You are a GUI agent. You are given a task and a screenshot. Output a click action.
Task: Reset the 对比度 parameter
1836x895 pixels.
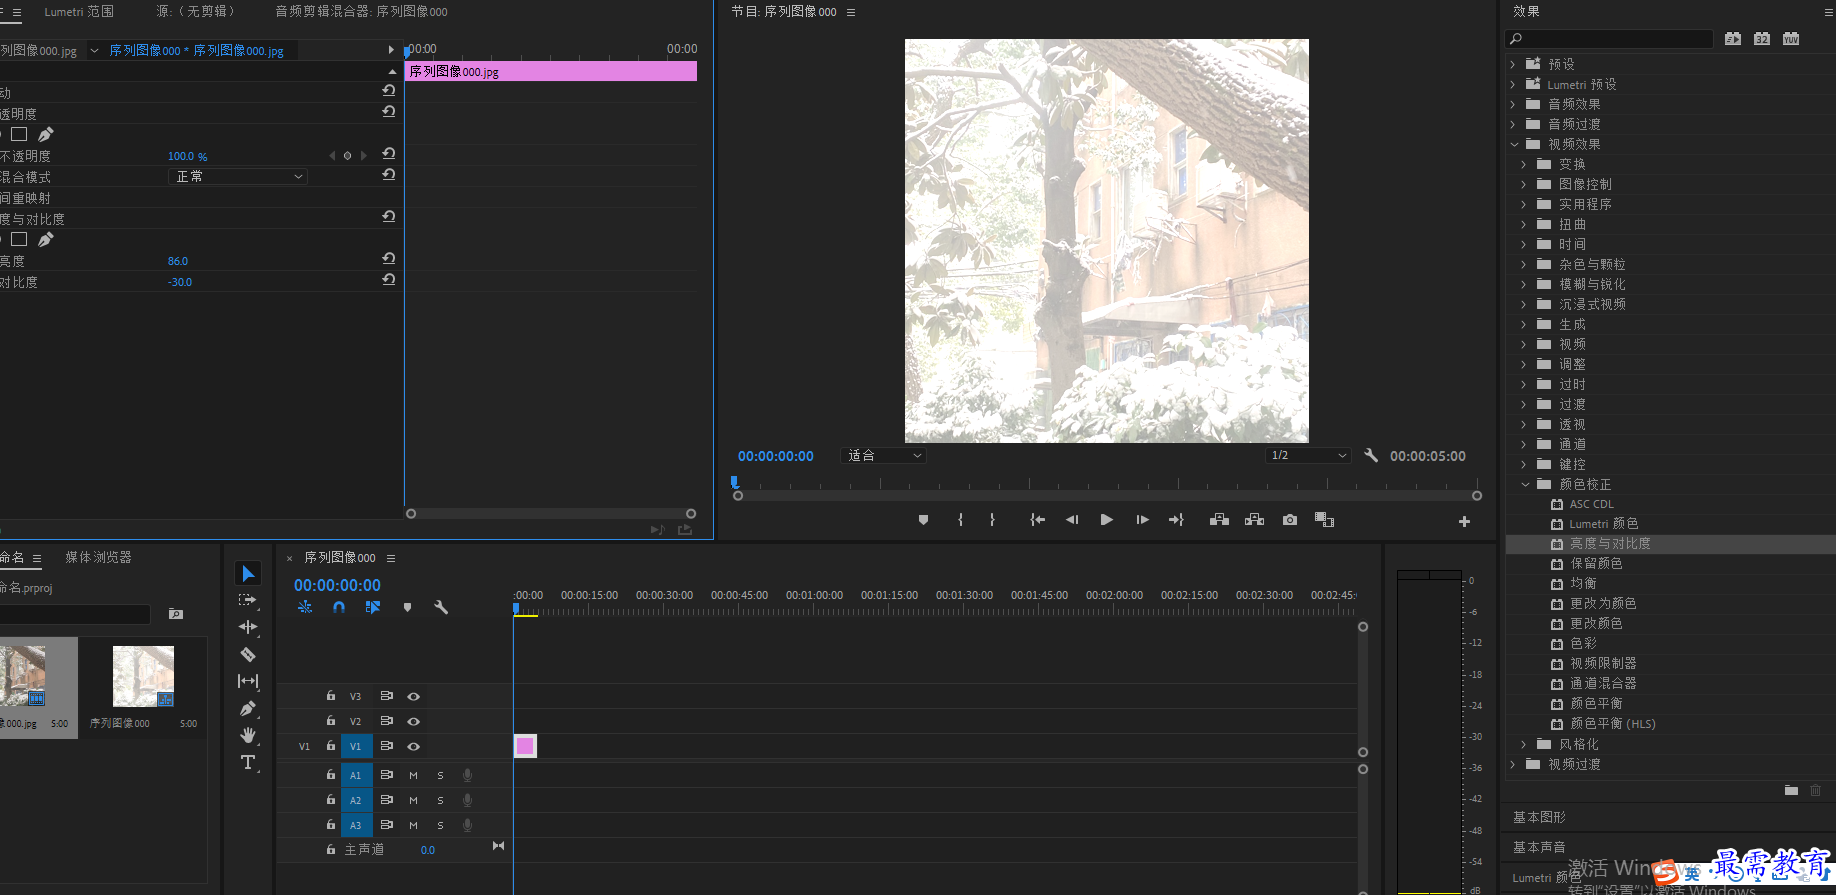pos(389,280)
